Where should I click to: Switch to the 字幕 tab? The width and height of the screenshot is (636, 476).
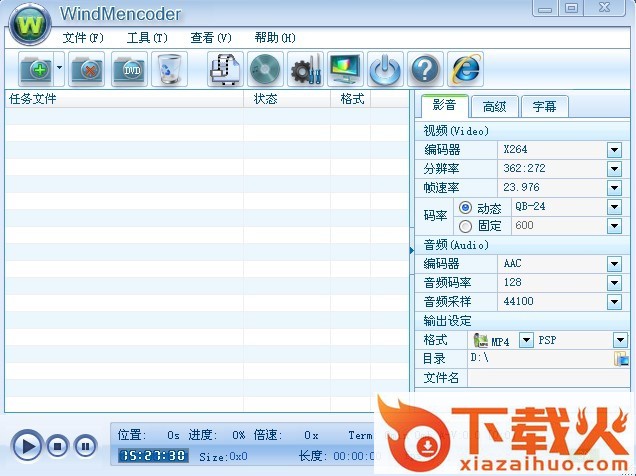(545, 107)
